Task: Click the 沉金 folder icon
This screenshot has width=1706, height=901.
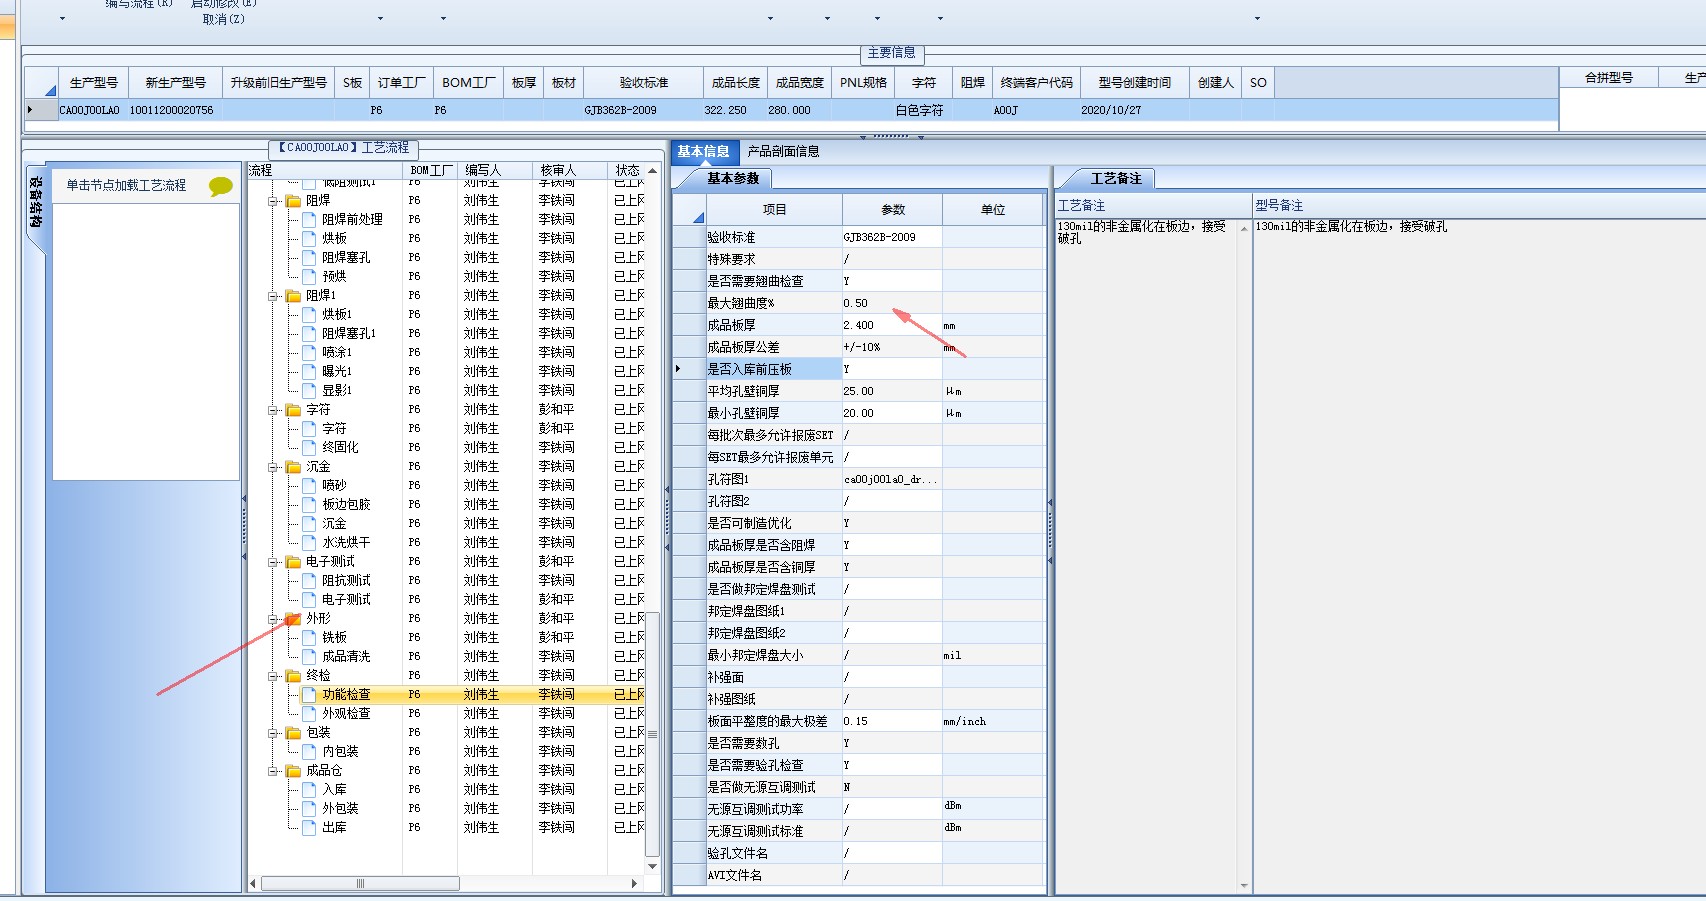Action: pos(294,467)
